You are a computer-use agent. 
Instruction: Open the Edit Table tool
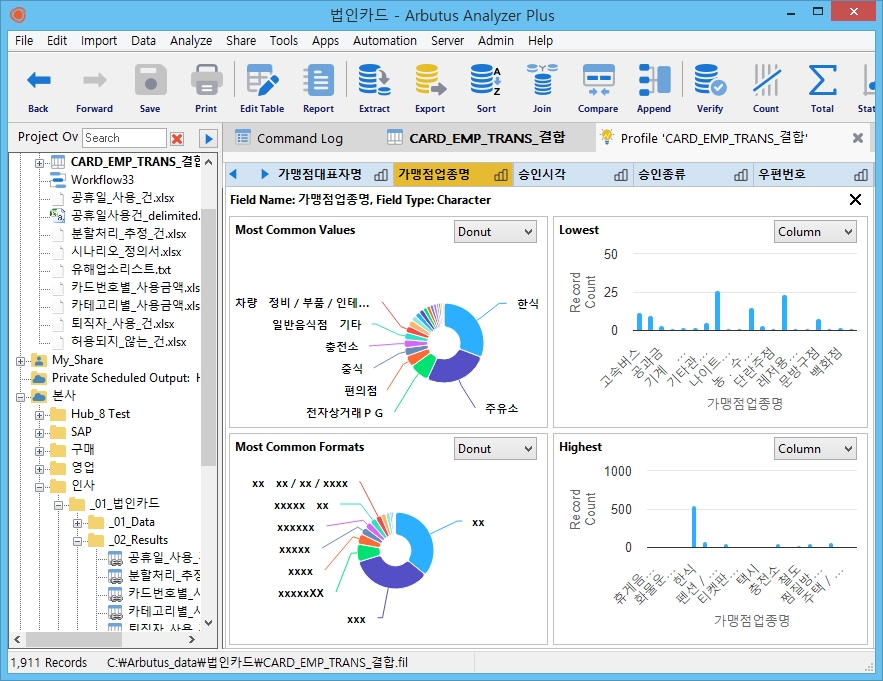[262, 88]
